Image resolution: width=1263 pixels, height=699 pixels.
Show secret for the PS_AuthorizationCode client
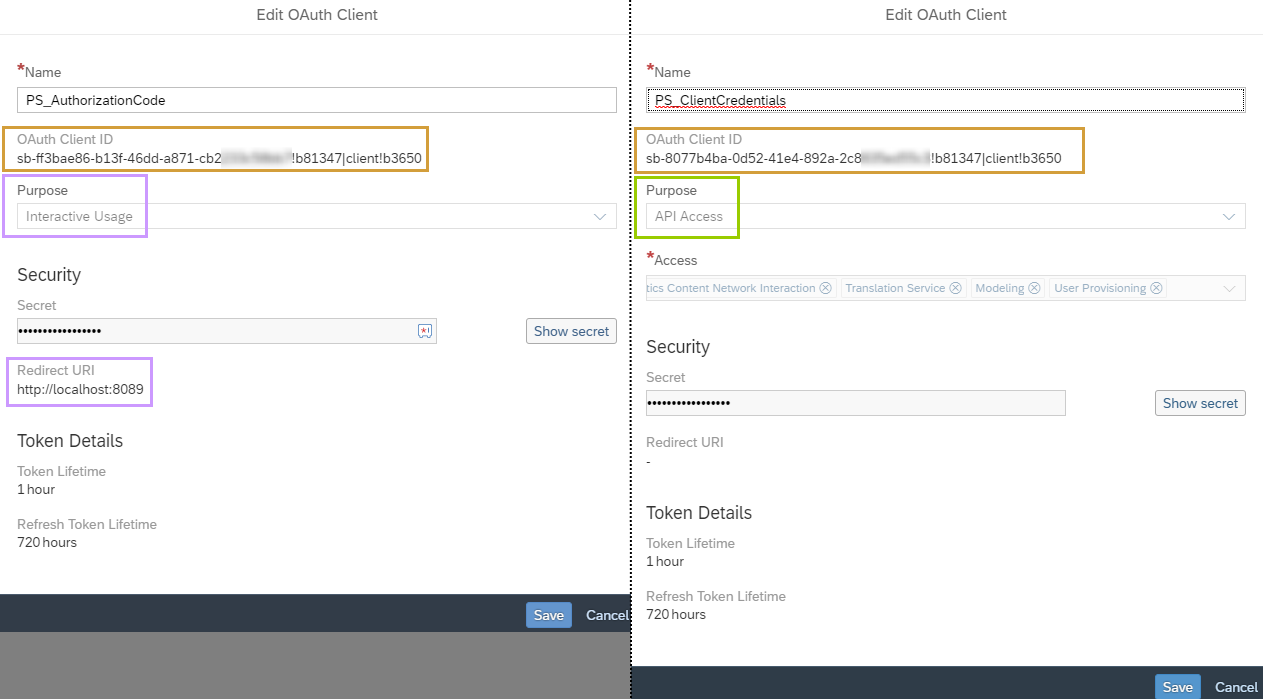tap(571, 331)
